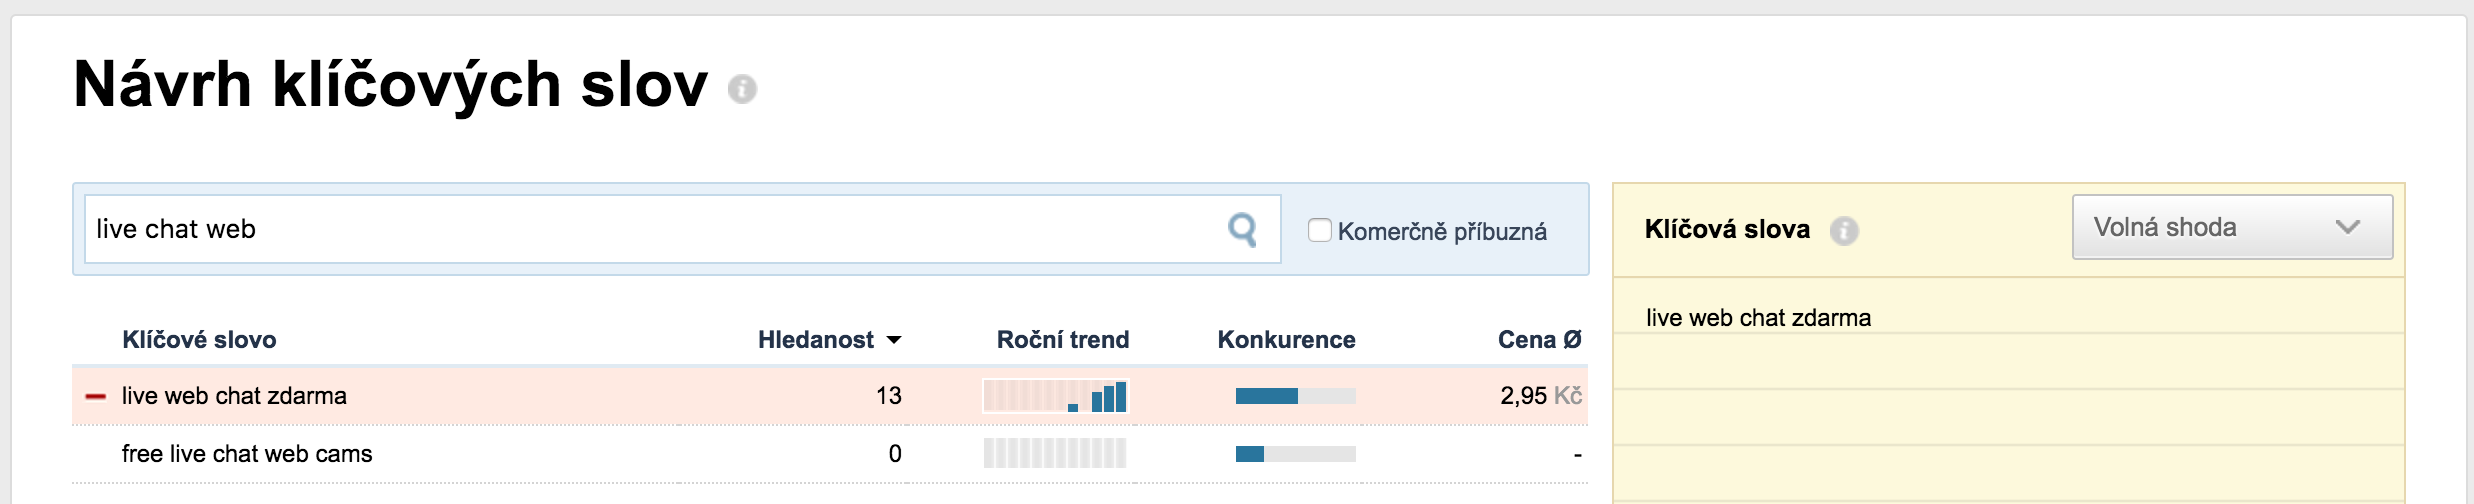Screen dimensions: 2474x504
Task: Click keyword free live chat web cams
Action: [247, 454]
